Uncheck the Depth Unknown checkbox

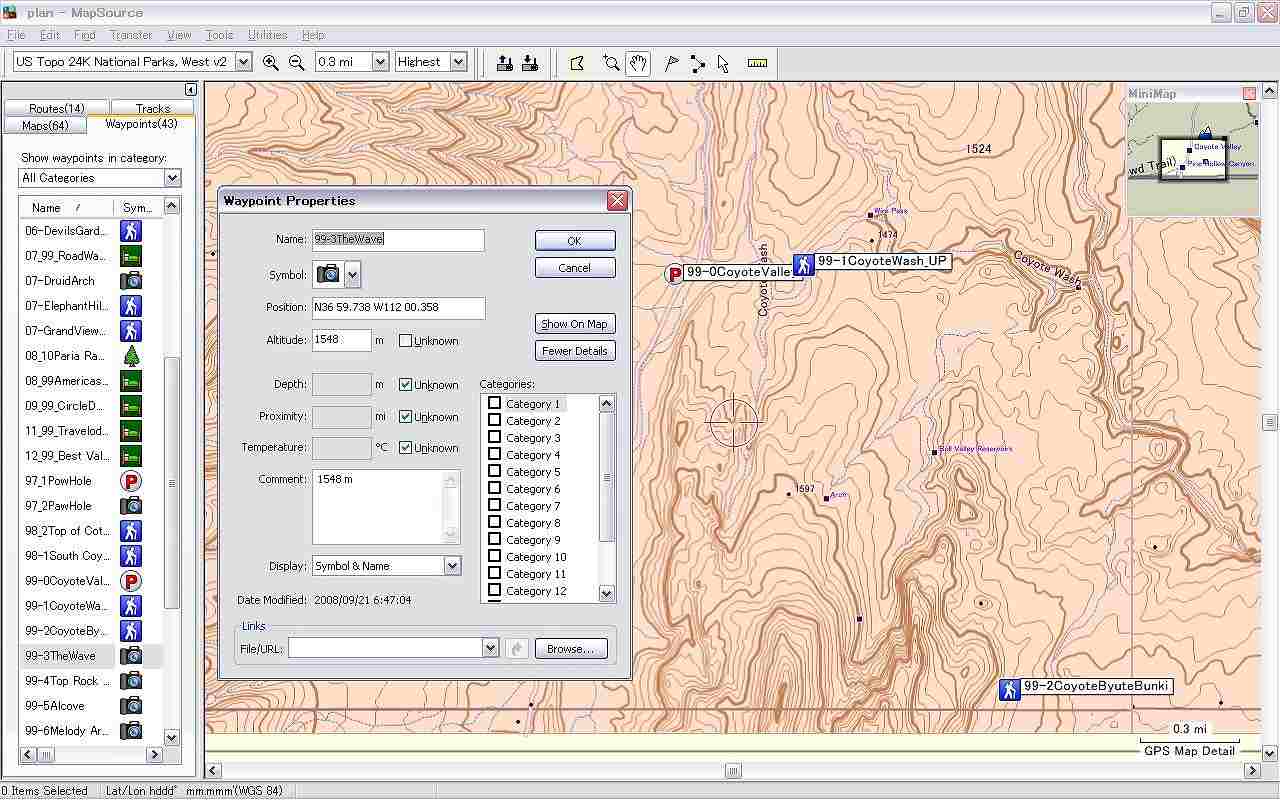(405, 385)
